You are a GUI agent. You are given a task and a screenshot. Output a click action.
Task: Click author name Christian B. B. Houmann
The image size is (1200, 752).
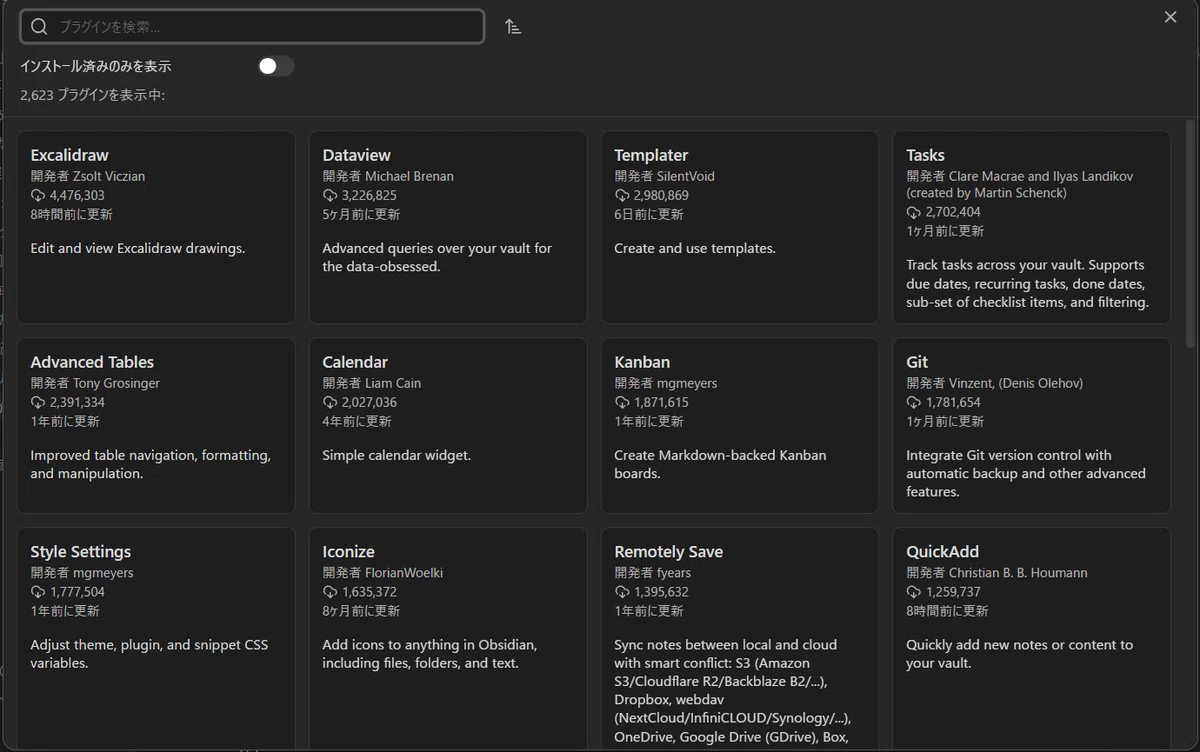pos(1018,573)
